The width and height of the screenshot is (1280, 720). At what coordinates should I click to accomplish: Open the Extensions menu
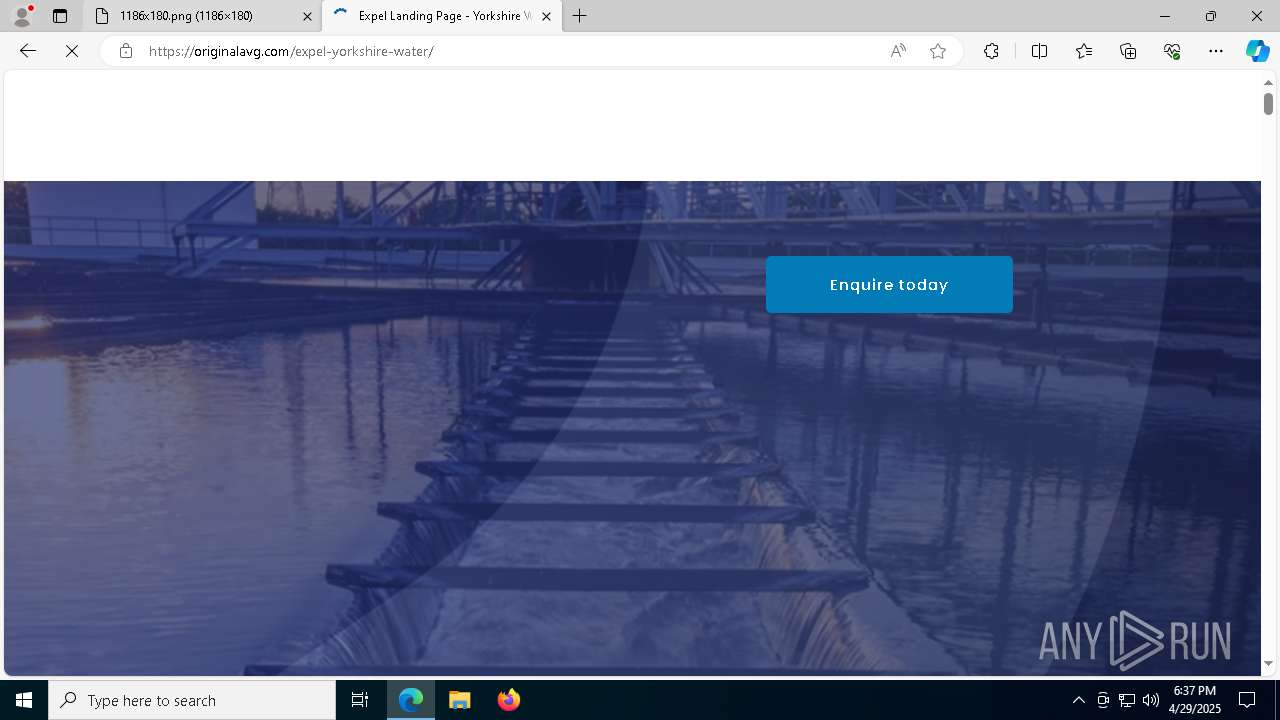tap(991, 51)
